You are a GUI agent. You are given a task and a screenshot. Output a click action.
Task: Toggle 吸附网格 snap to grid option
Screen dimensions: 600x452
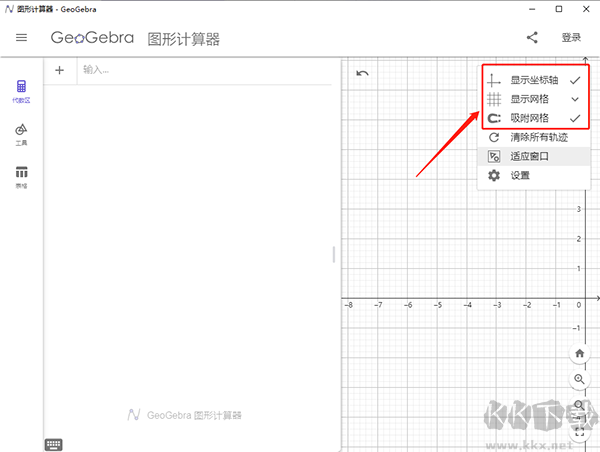(x=535, y=118)
